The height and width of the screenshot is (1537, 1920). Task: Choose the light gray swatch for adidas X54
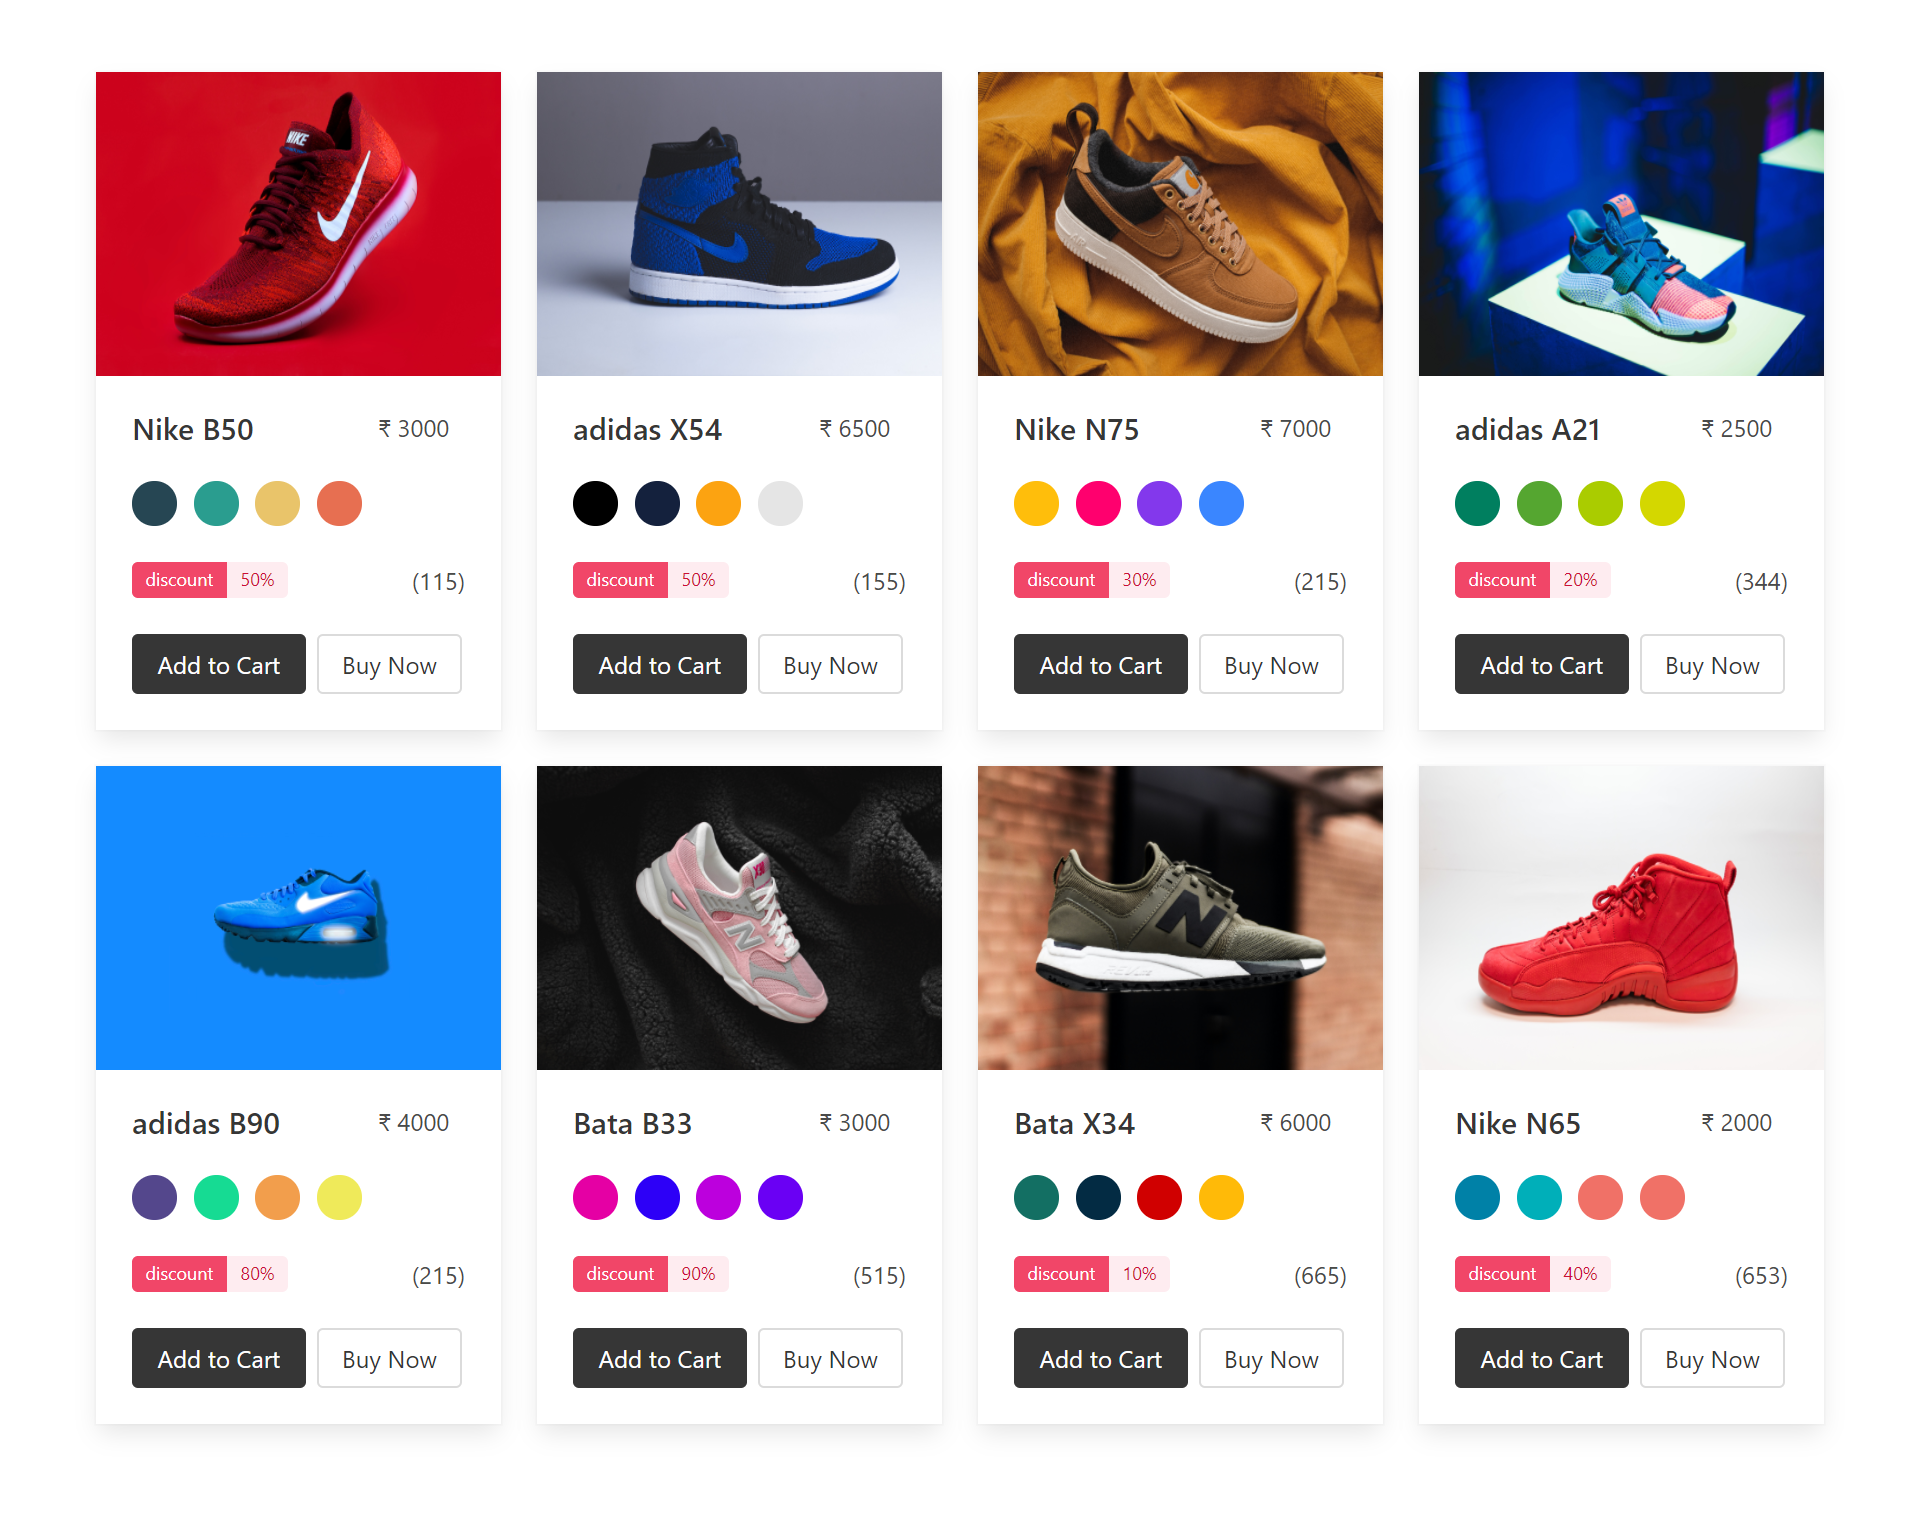(780, 503)
